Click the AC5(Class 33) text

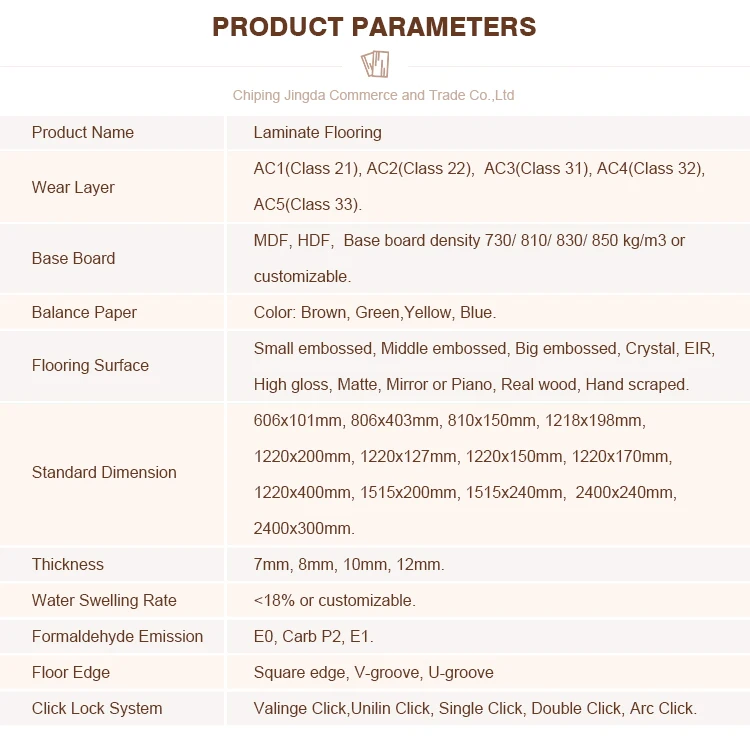(307, 205)
